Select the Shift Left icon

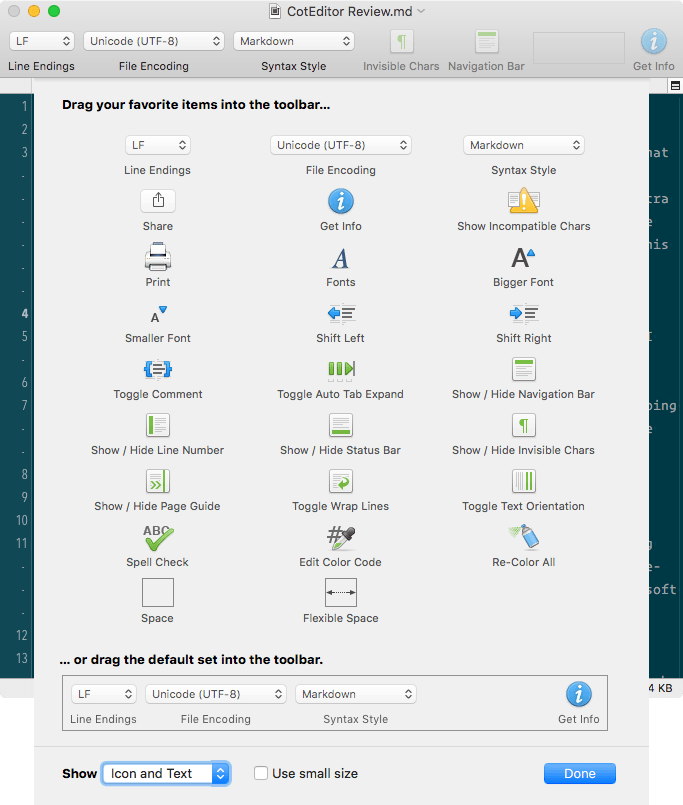coord(341,313)
